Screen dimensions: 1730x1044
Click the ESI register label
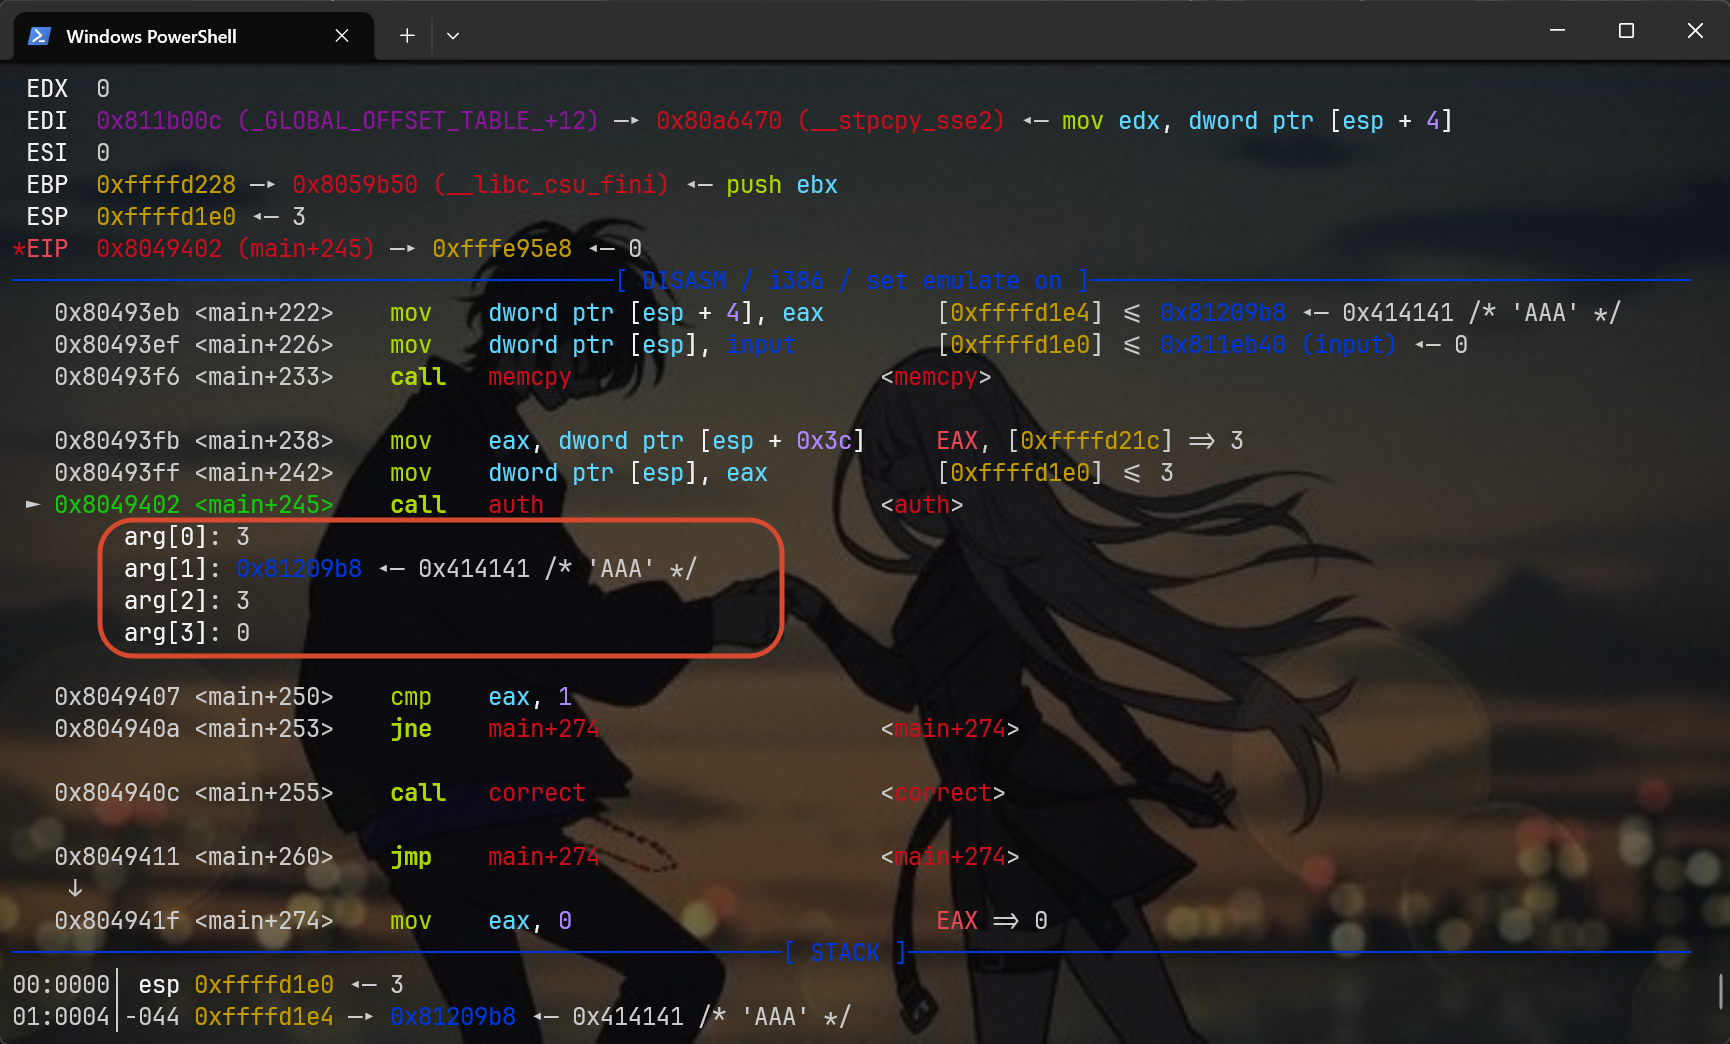47,153
